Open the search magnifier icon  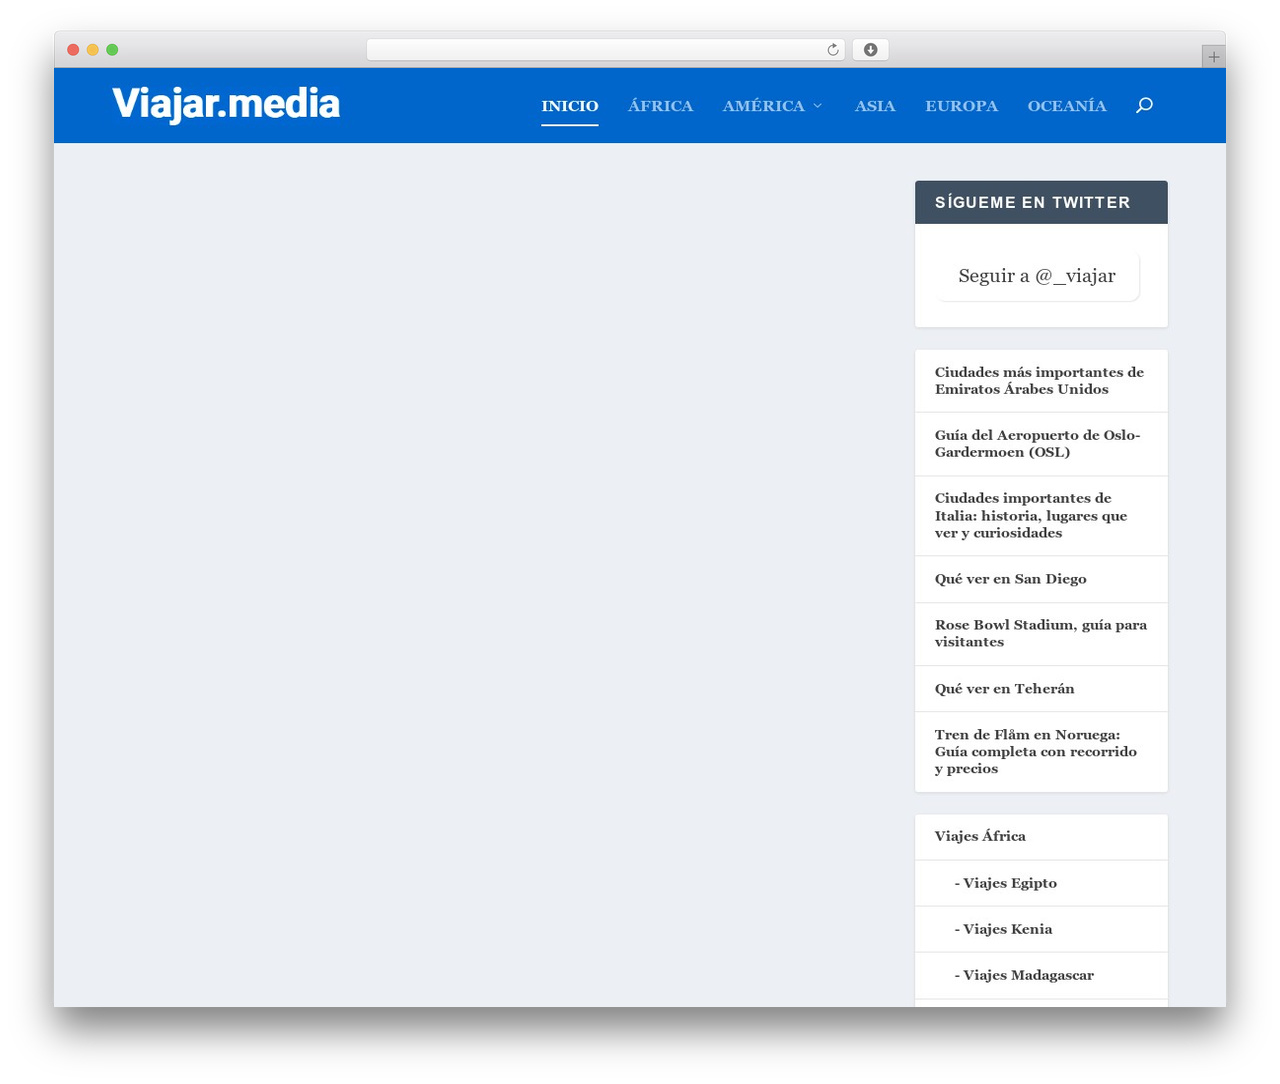pos(1144,105)
